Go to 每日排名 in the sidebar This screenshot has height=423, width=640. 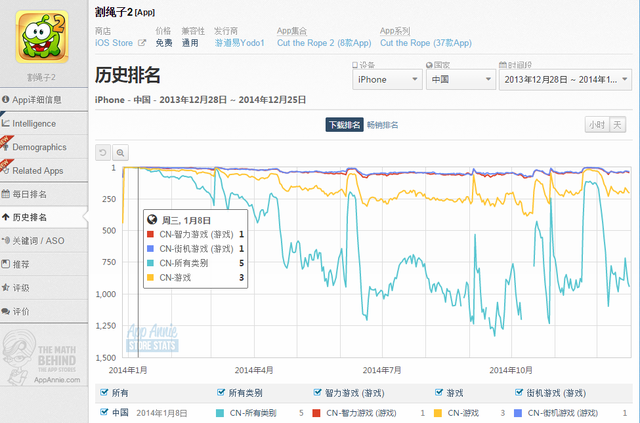44,194
